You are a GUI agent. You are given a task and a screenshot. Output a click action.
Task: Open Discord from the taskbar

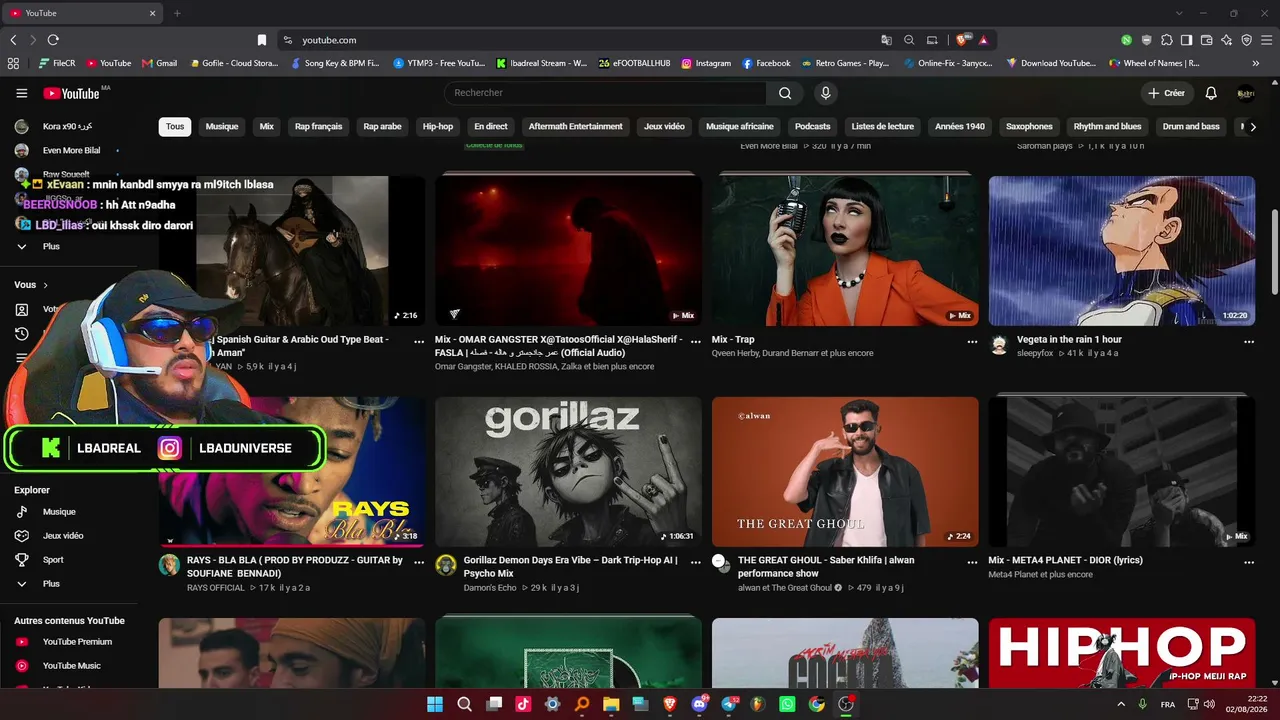(699, 704)
